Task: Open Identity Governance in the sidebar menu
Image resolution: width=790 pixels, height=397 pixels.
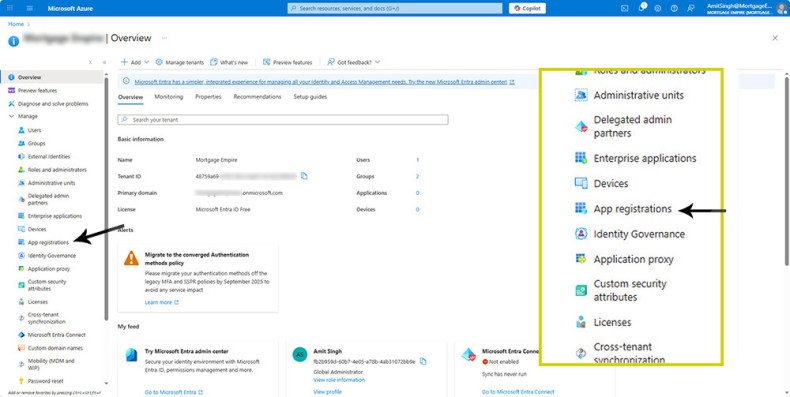Action: coord(51,255)
